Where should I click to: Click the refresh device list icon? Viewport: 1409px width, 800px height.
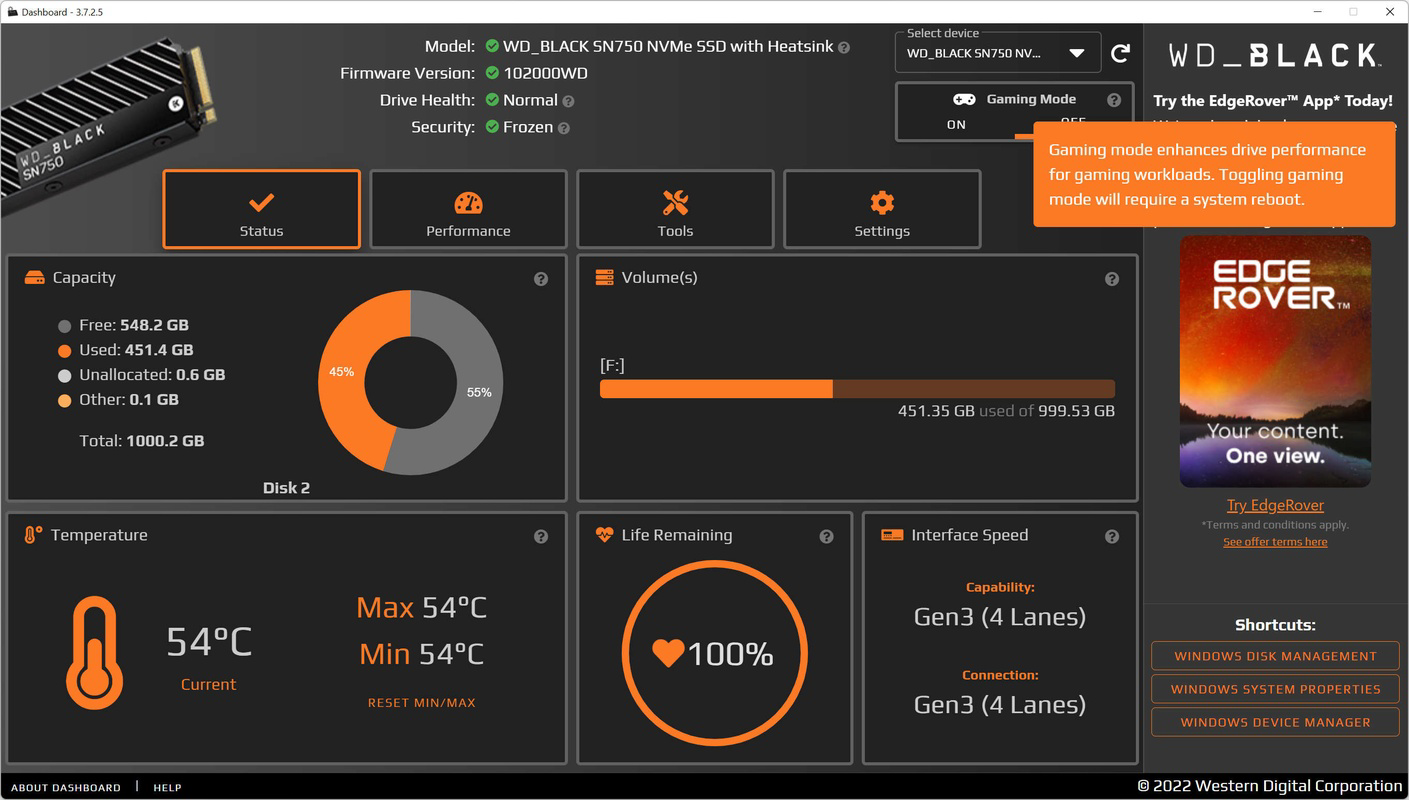coord(1120,53)
